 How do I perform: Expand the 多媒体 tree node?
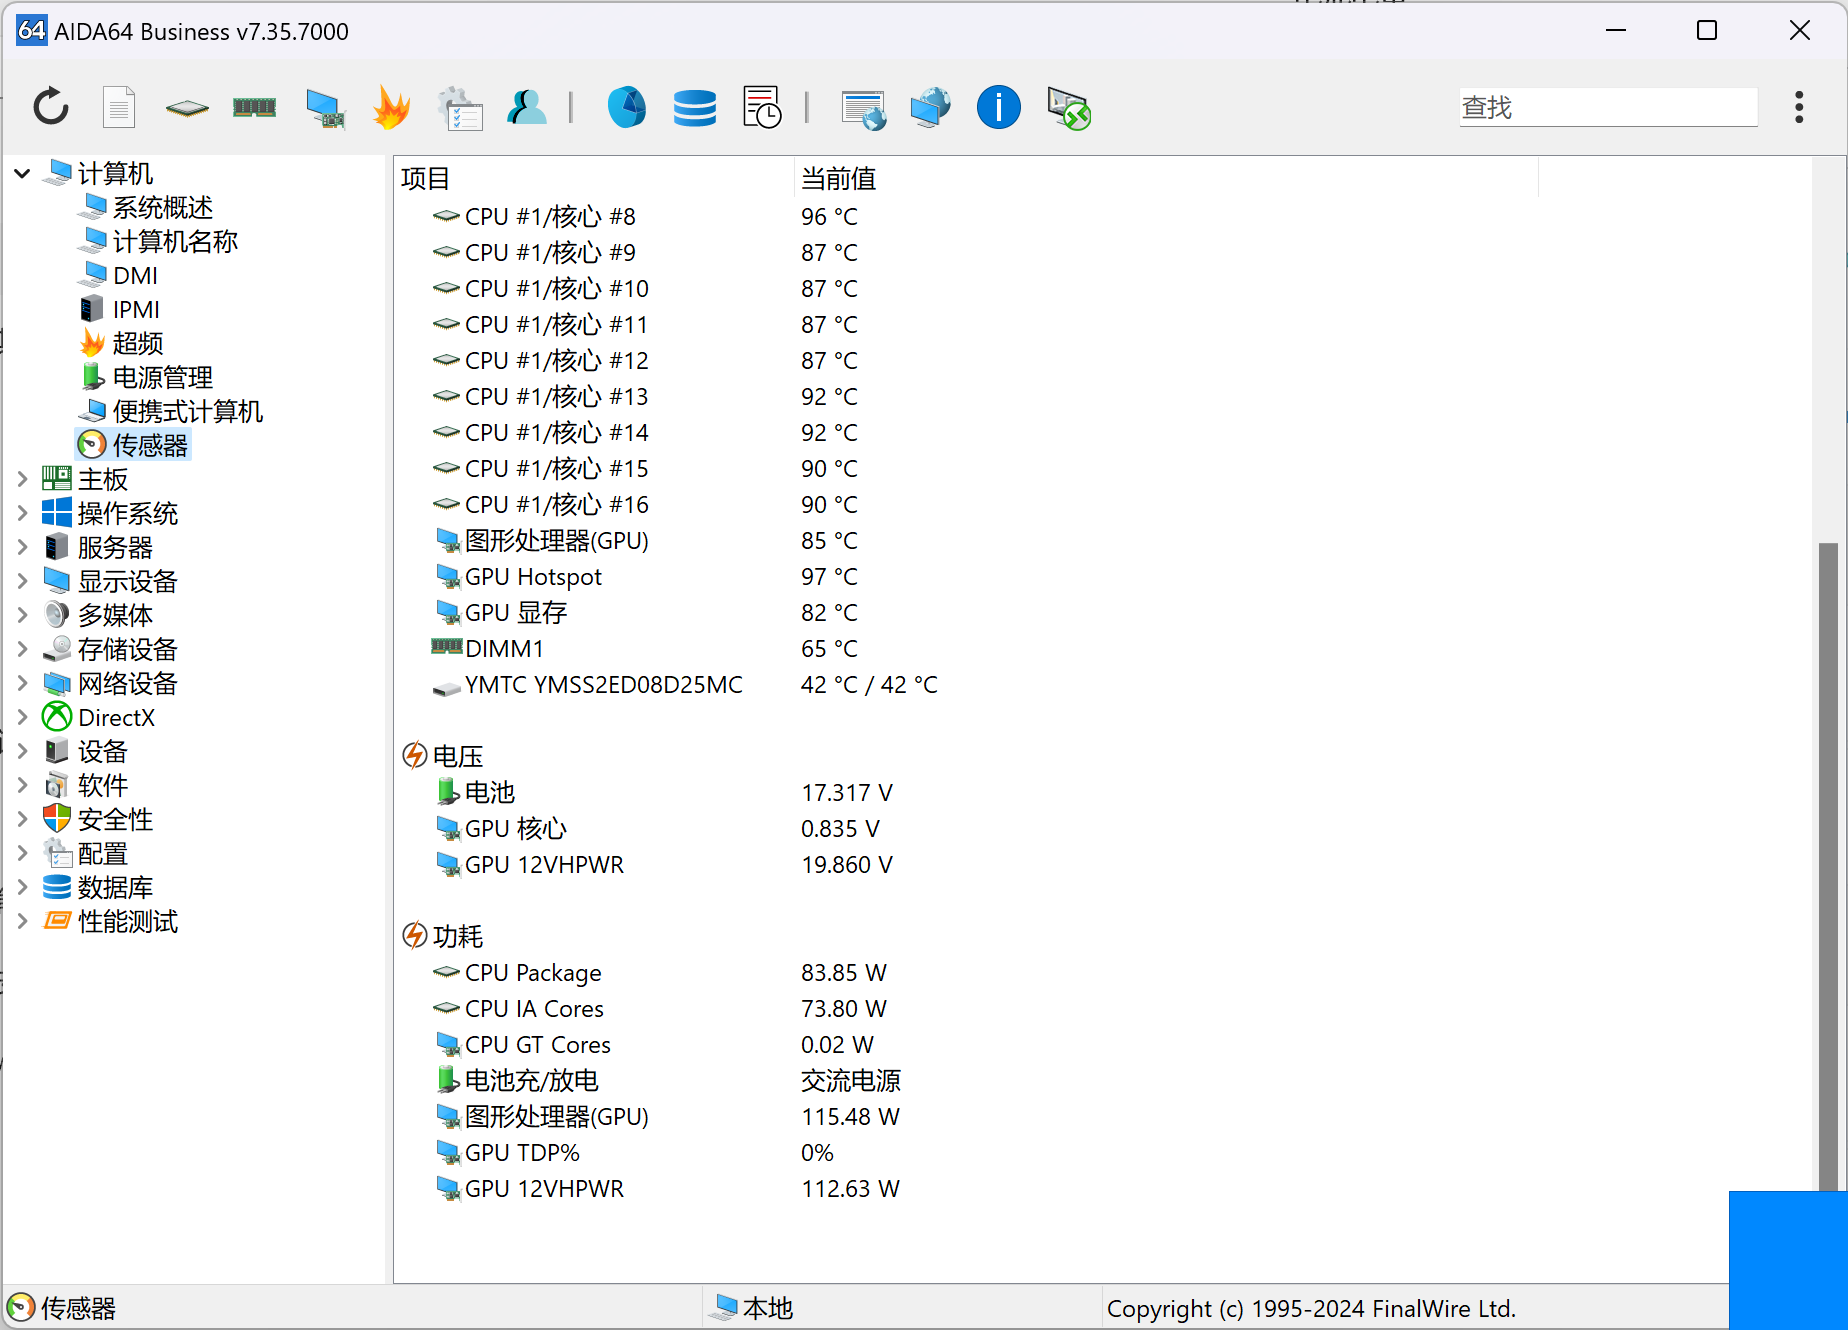click(22, 616)
